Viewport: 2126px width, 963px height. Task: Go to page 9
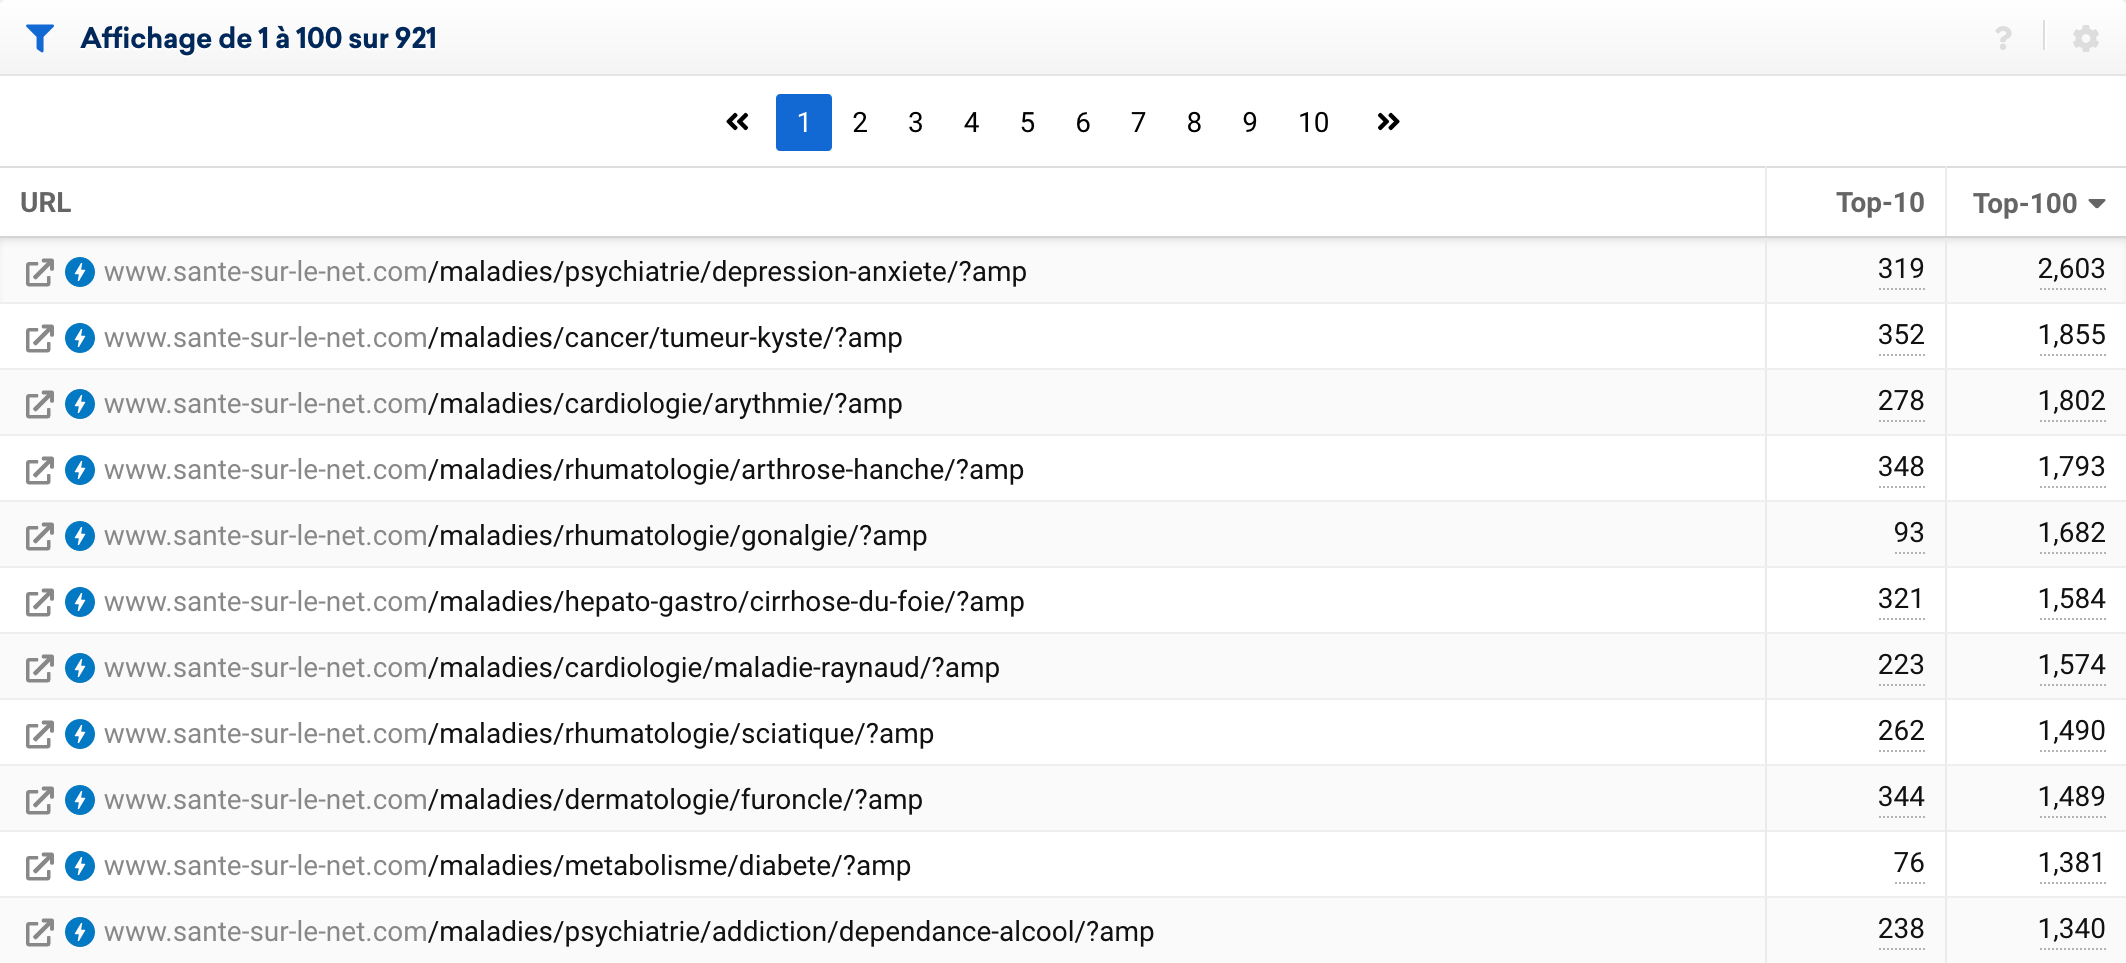[x=1250, y=122]
